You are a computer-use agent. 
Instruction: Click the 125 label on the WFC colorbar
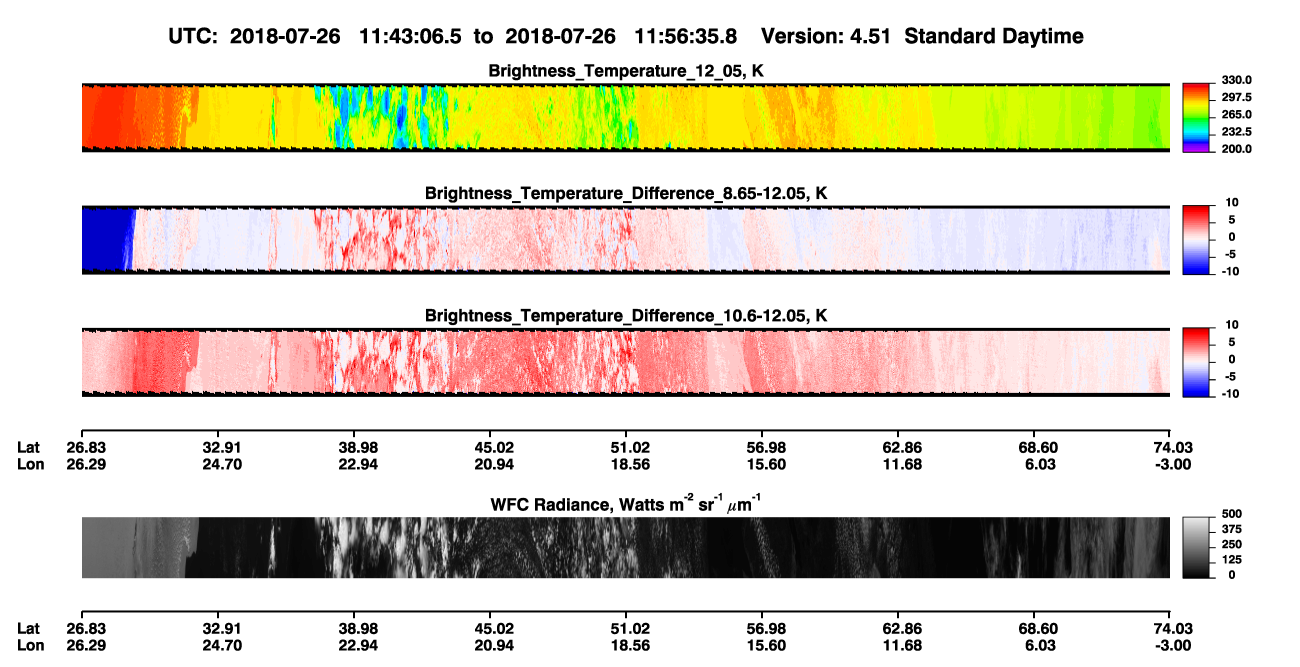point(1231,561)
